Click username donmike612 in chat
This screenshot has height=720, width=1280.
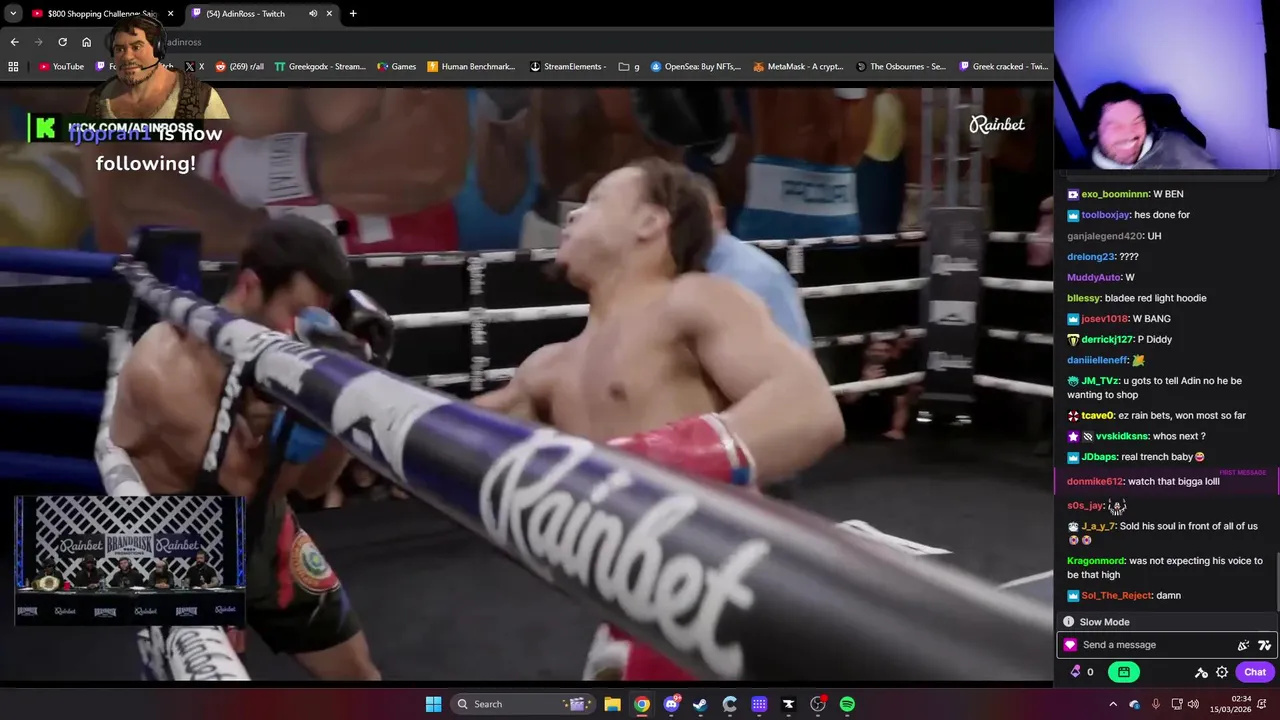pyautogui.click(x=1095, y=481)
